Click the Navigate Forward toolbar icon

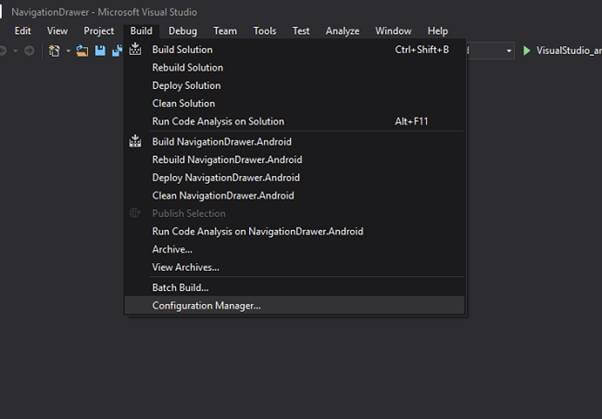click(29, 51)
